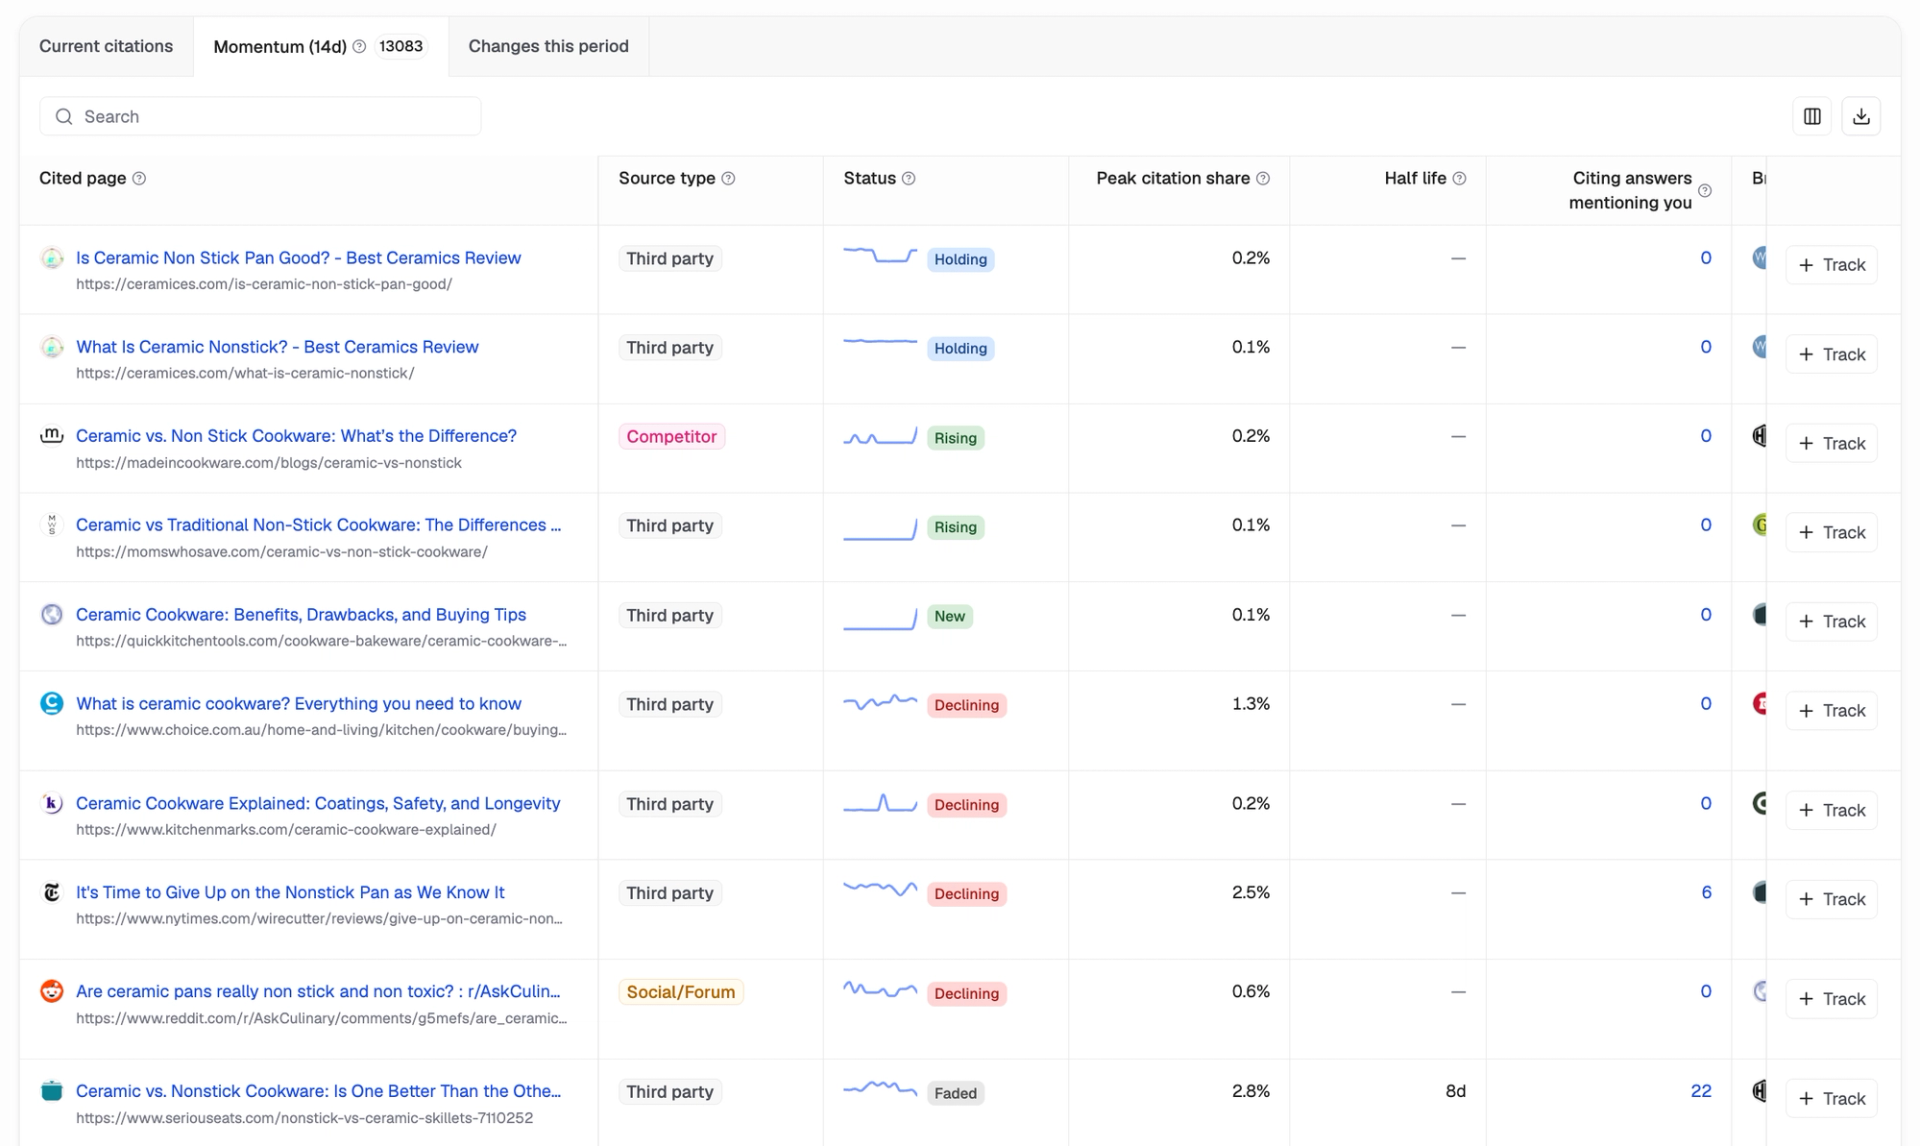Image resolution: width=1920 pixels, height=1146 pixels.
Task: Click citing answers value 22
Action: [1700, 1091]
